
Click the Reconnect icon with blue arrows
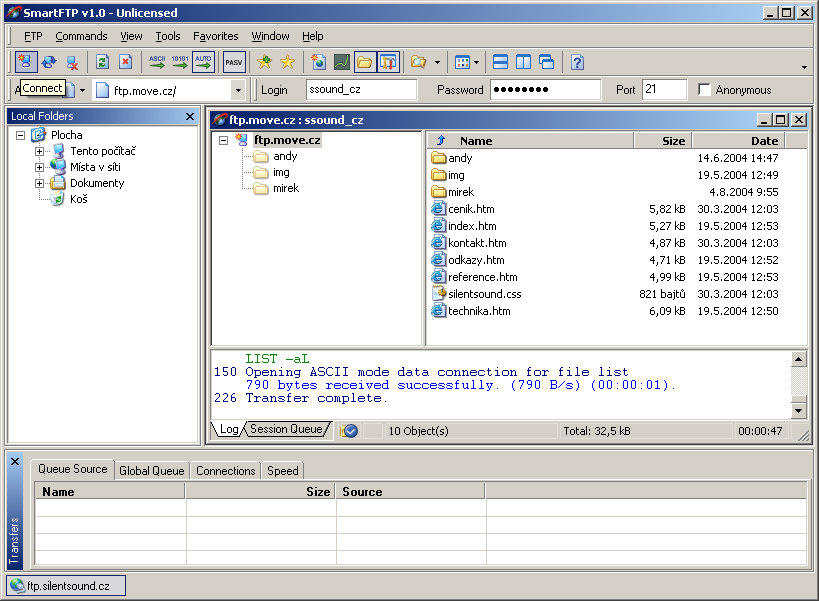[x=49, y=62]
